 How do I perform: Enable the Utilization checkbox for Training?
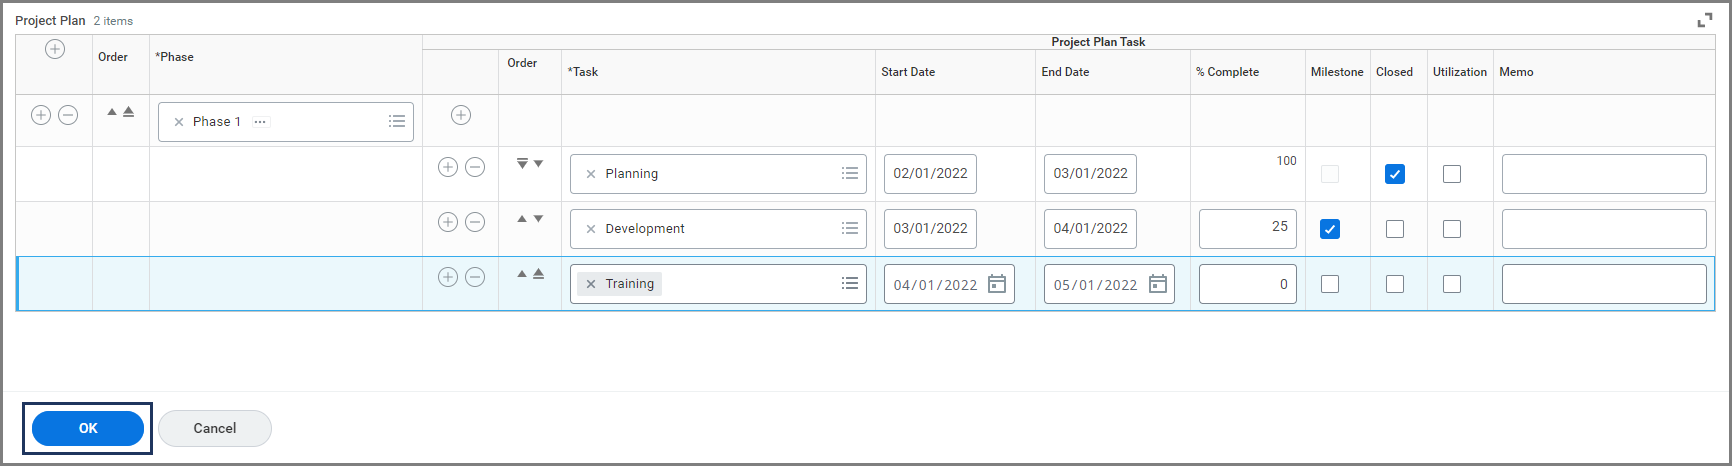pyautogui.click(x=1451, y=284)
